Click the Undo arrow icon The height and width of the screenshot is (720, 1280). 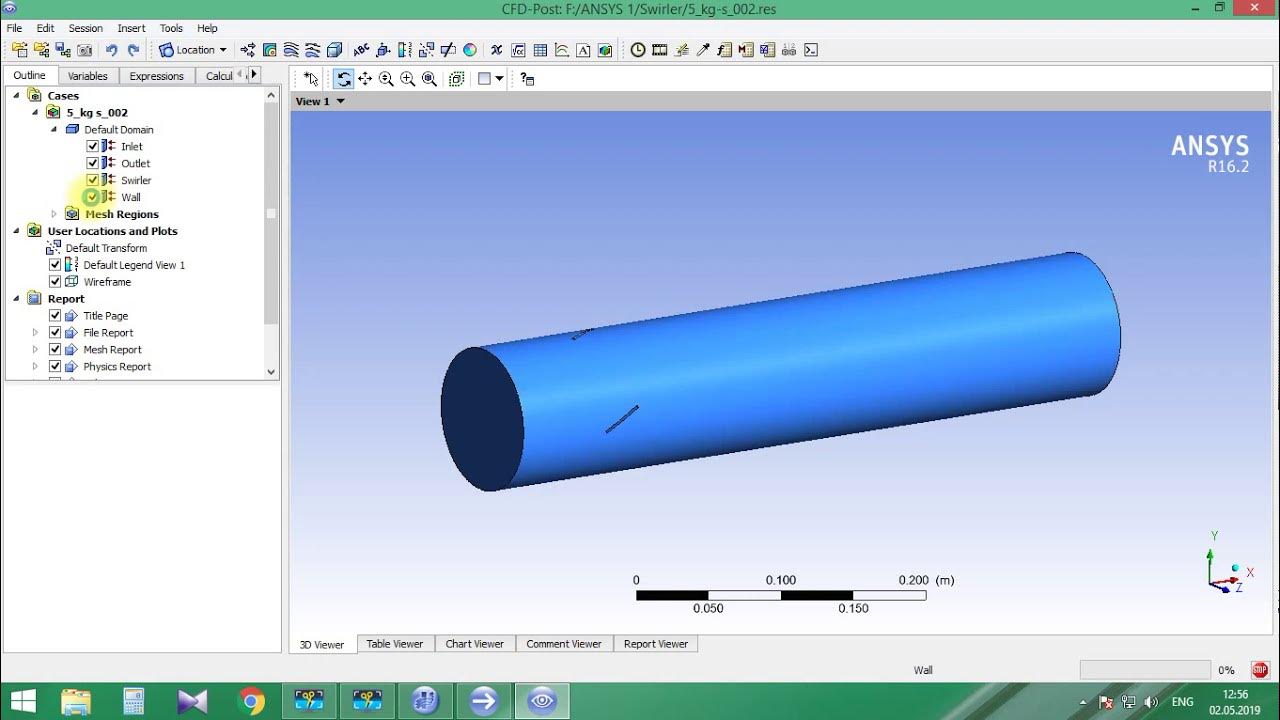pyautogui.click(x=111, y=50)
